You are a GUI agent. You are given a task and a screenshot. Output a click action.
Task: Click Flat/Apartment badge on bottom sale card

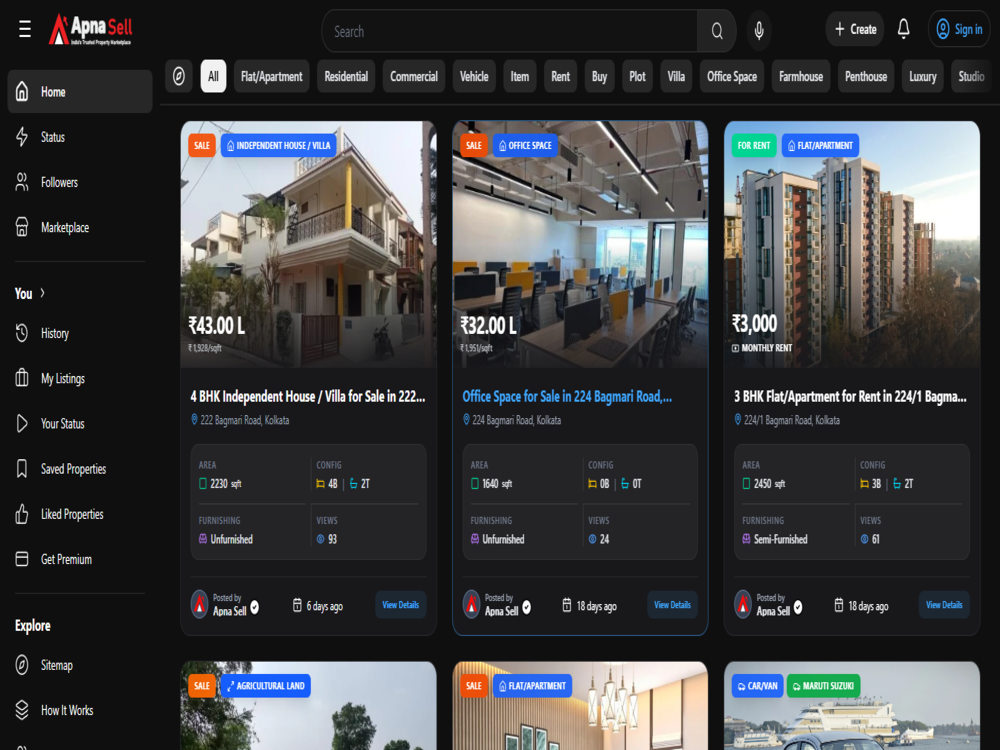tap(533, 686)
